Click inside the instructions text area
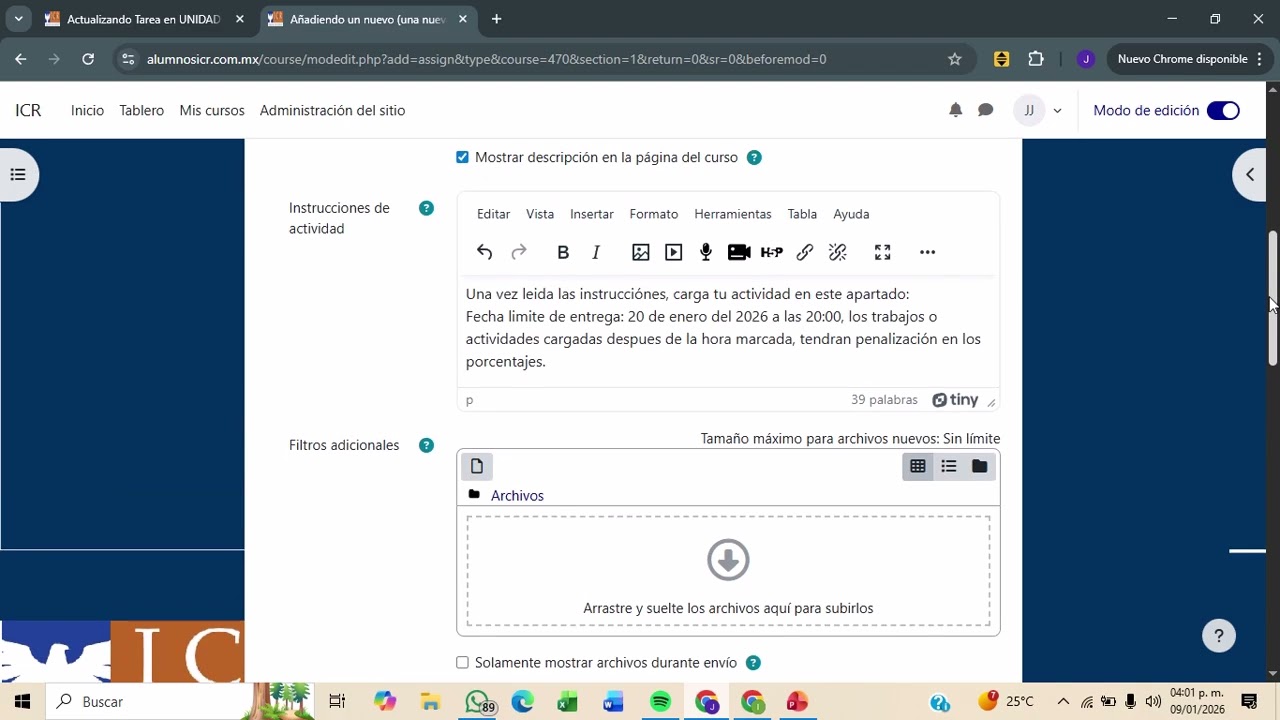1280x720 pixels. (x=728, y=330)
